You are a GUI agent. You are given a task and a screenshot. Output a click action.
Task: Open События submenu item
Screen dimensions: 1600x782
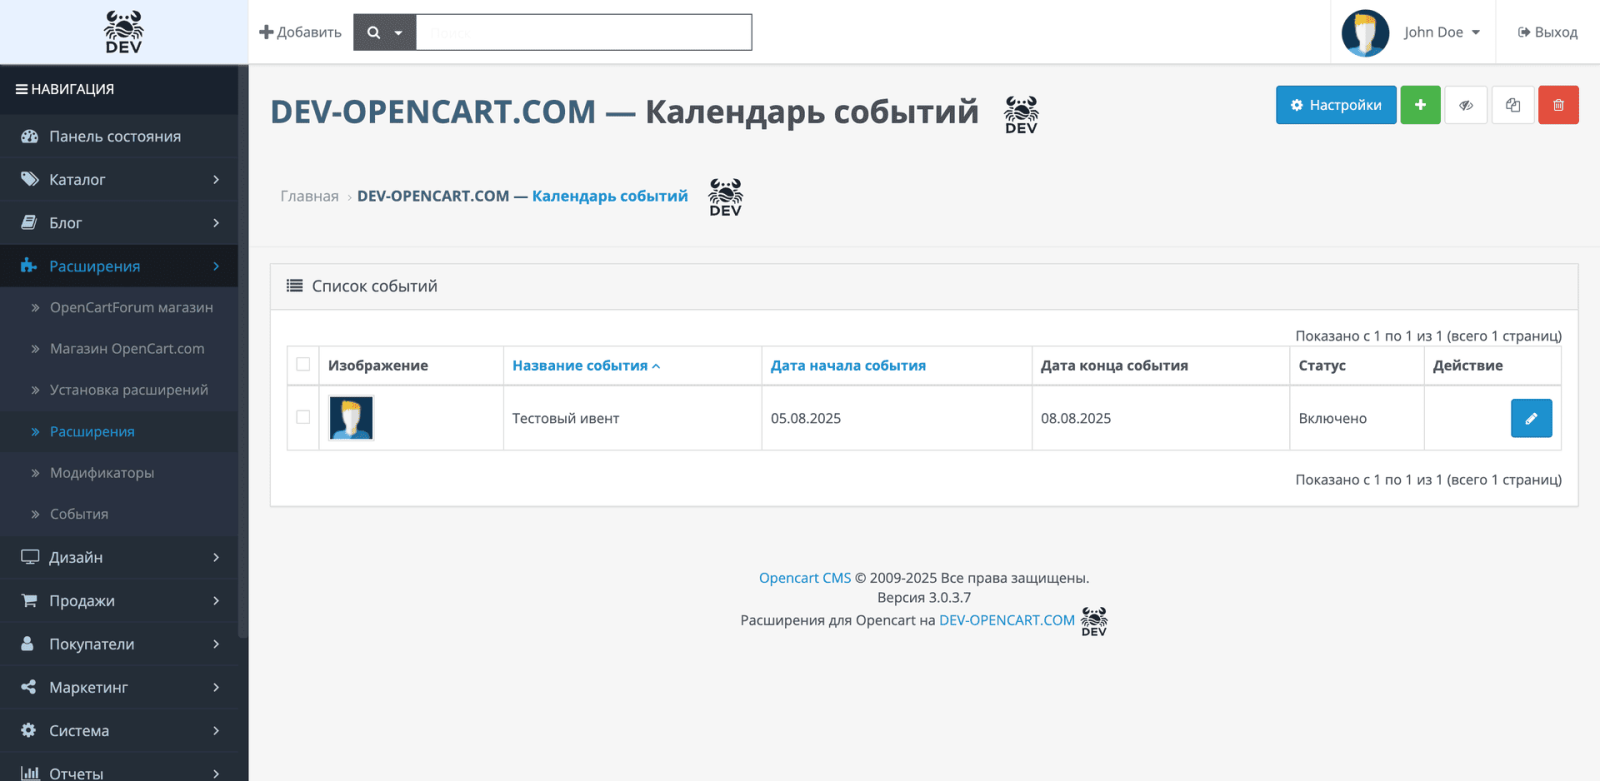(119, 514)
